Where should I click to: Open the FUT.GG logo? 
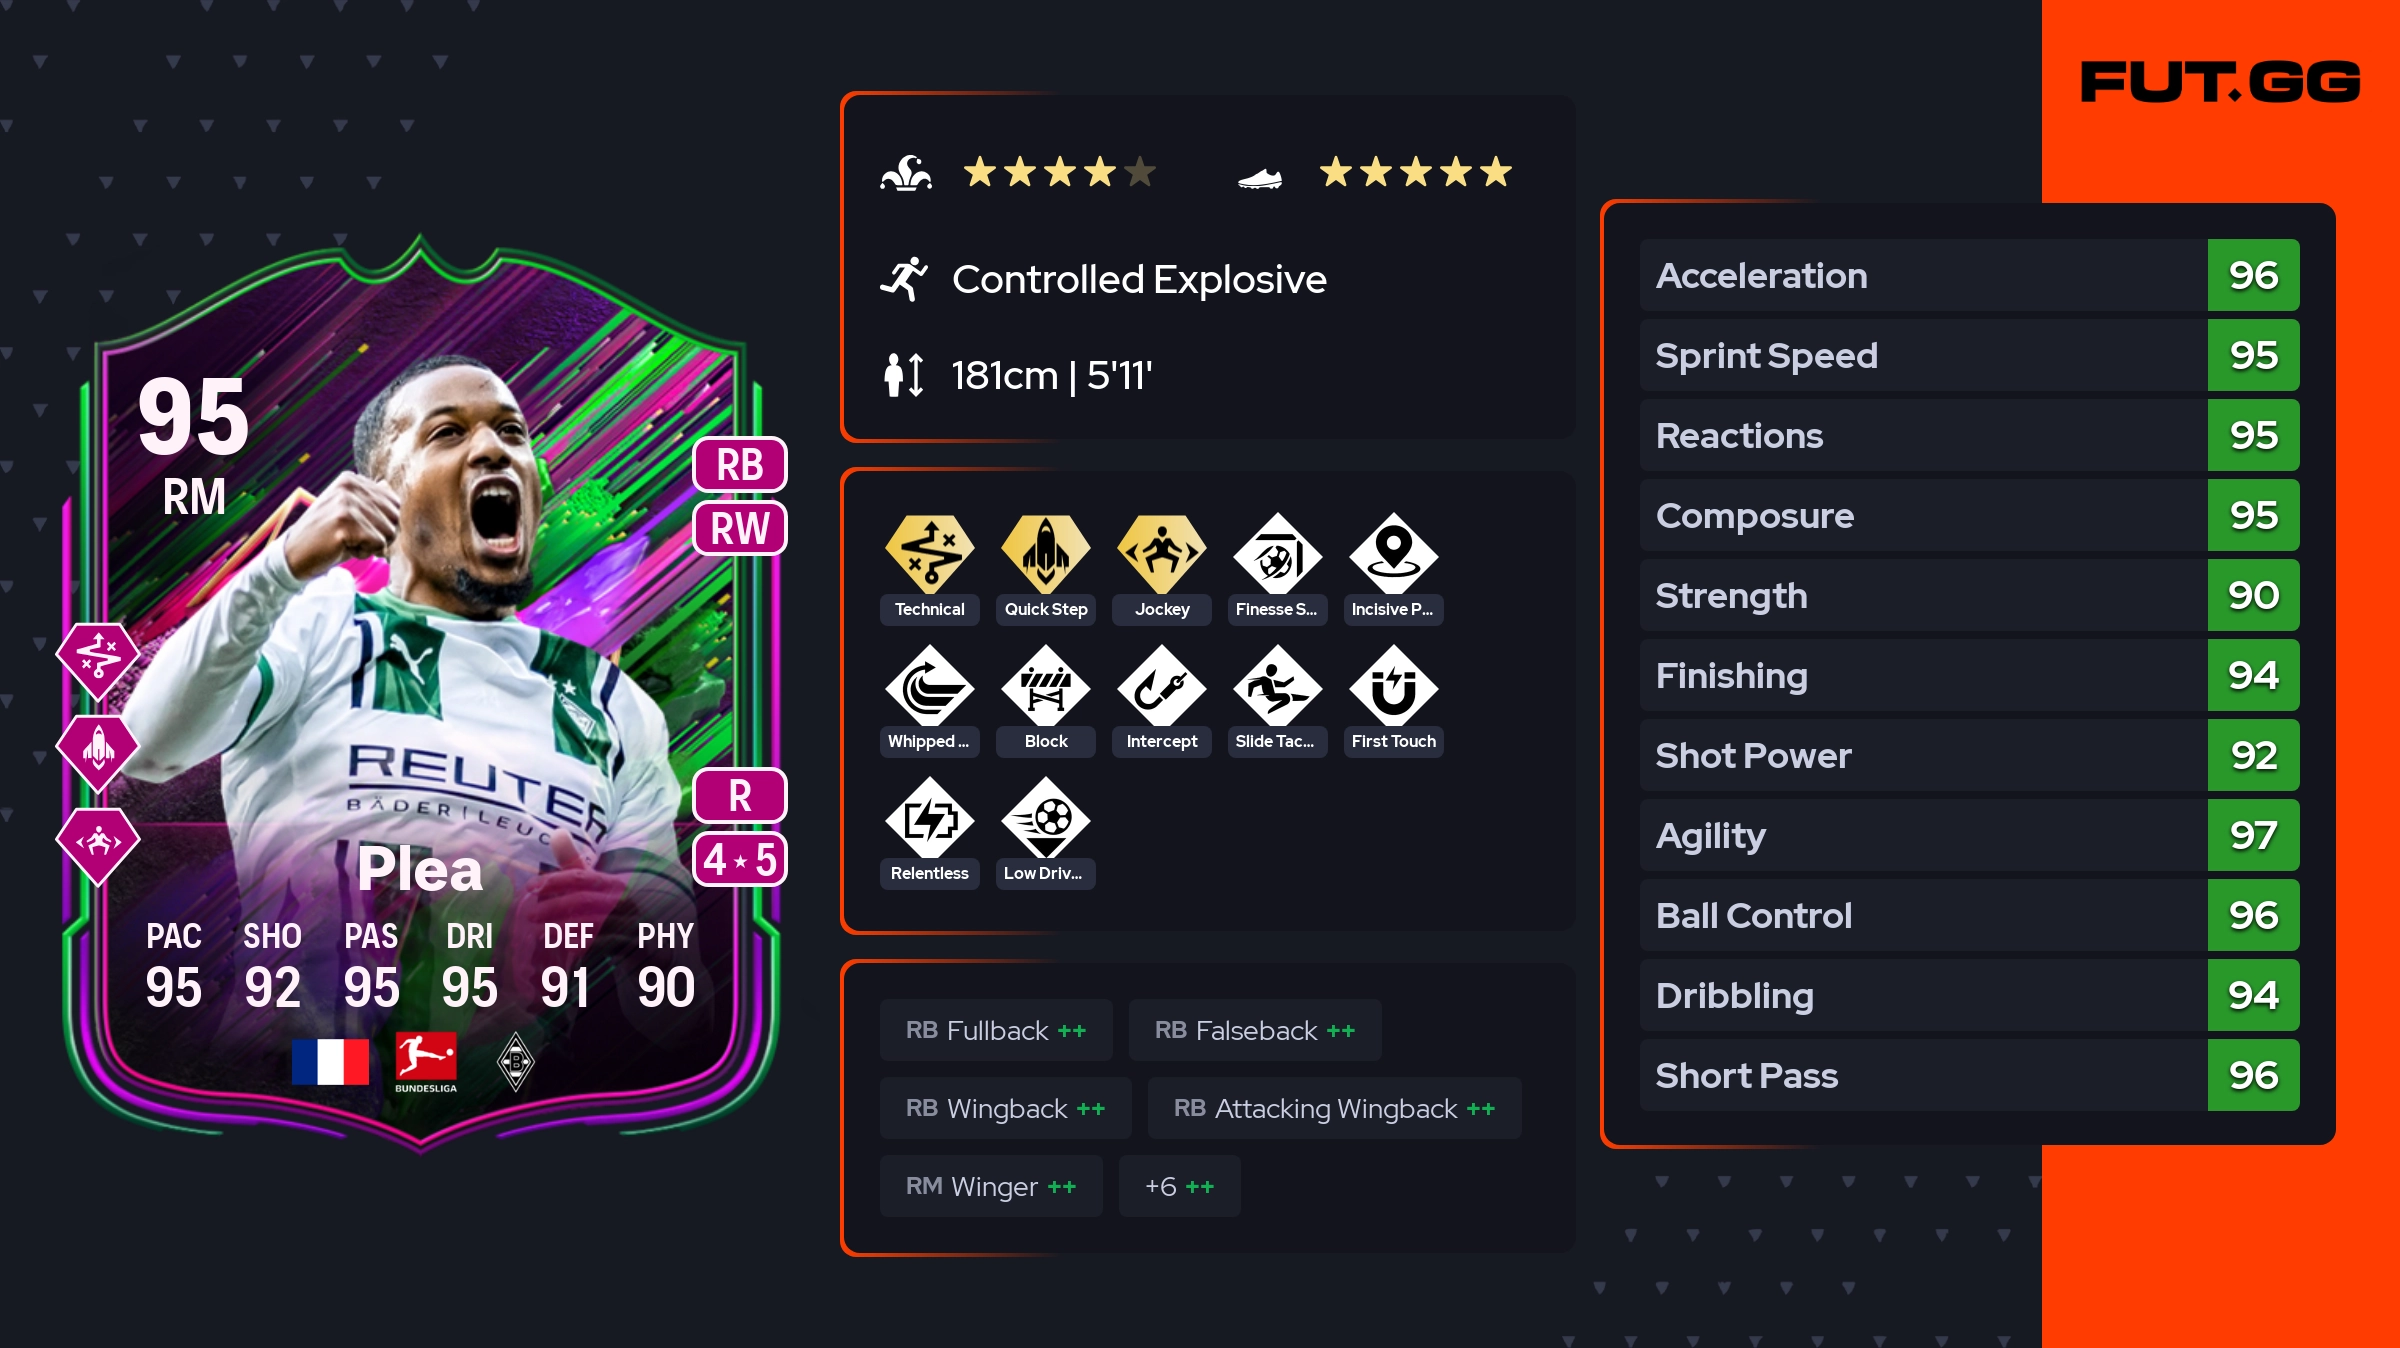coord(2220,82)
